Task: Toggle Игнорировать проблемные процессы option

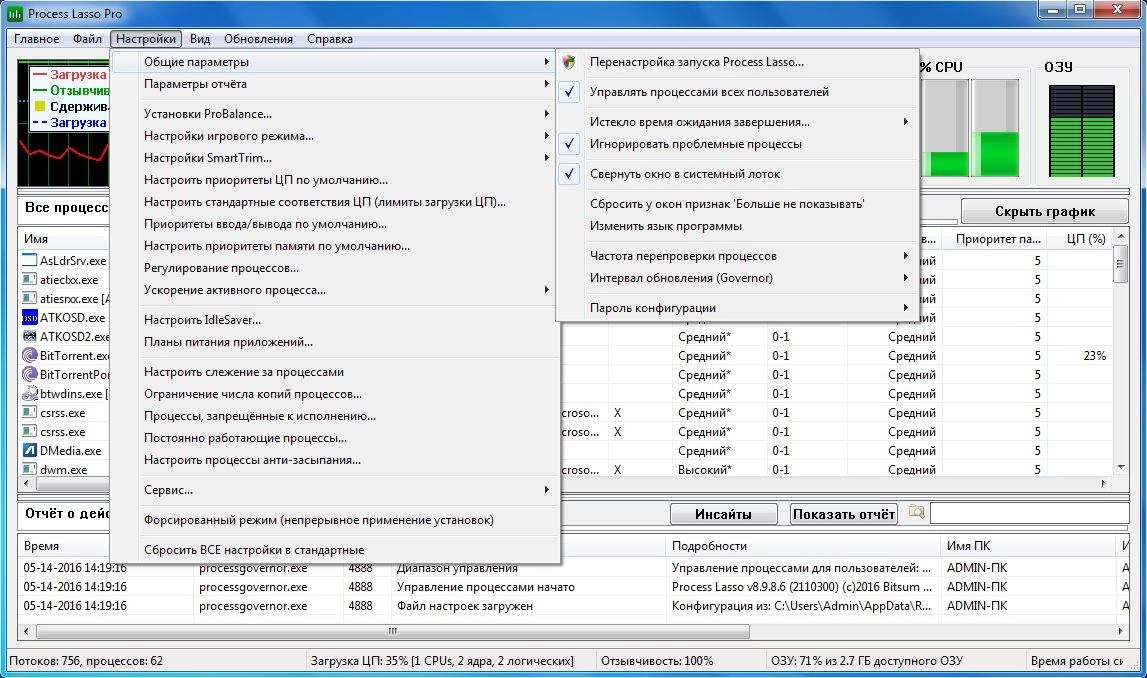Action: [x=737, y=144]
